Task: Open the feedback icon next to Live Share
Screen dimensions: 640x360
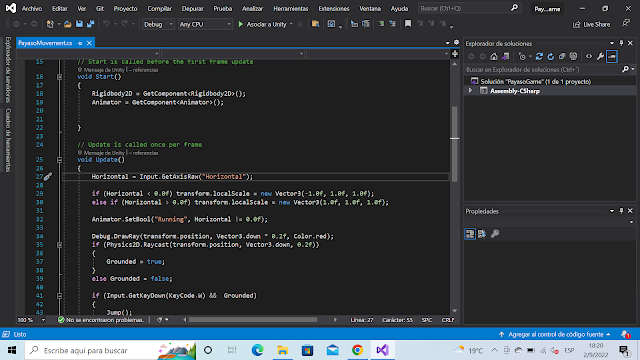Action: (626, 24)
